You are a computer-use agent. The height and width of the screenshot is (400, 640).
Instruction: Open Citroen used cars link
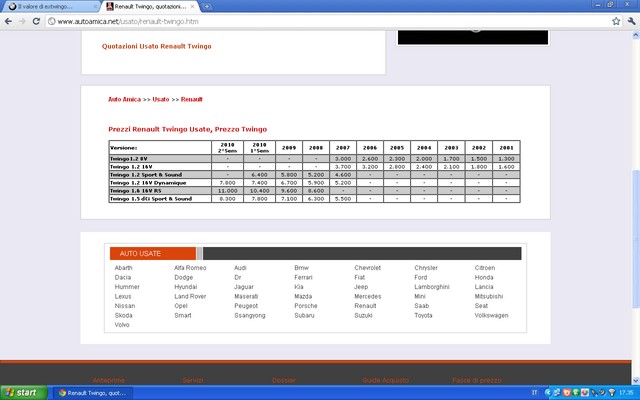coord(485,268)
